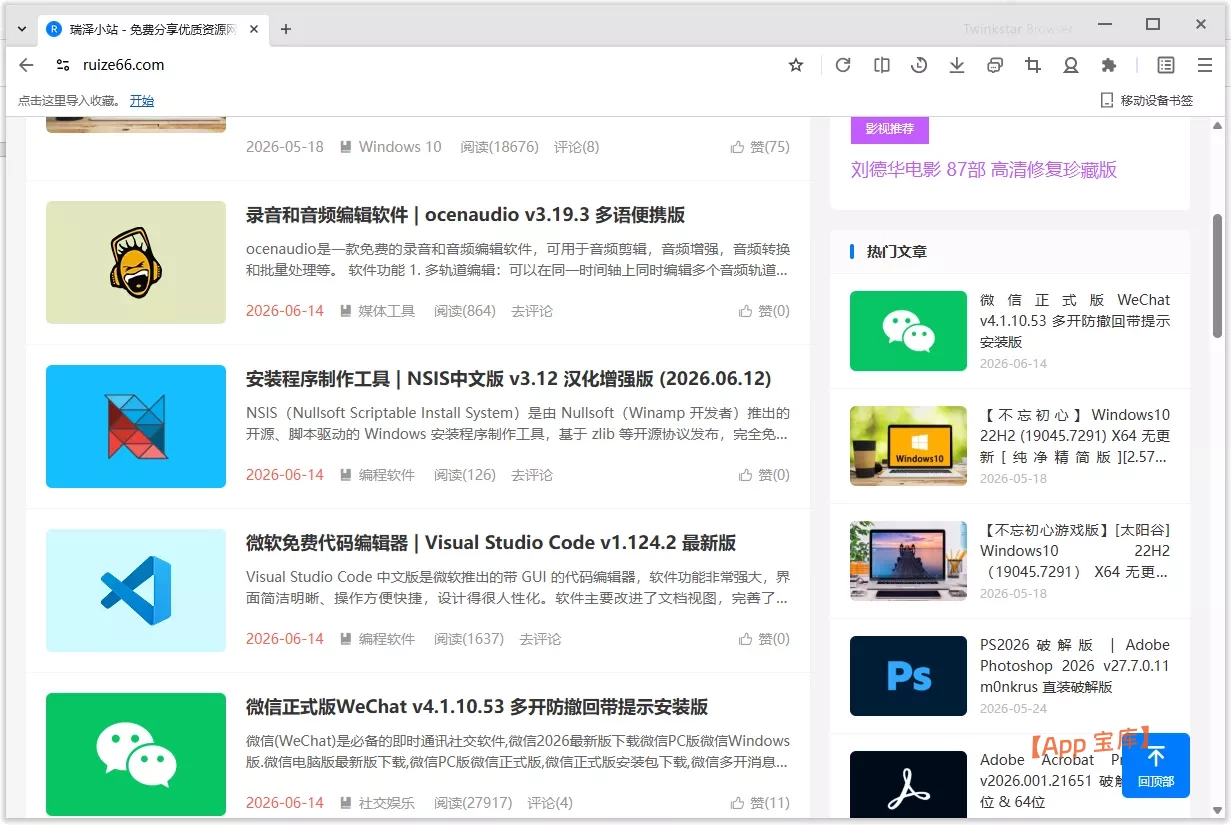The image size is (1231, 825).
Task: Like ocenaudio article via 赞(0)
Action: point(764,311)
